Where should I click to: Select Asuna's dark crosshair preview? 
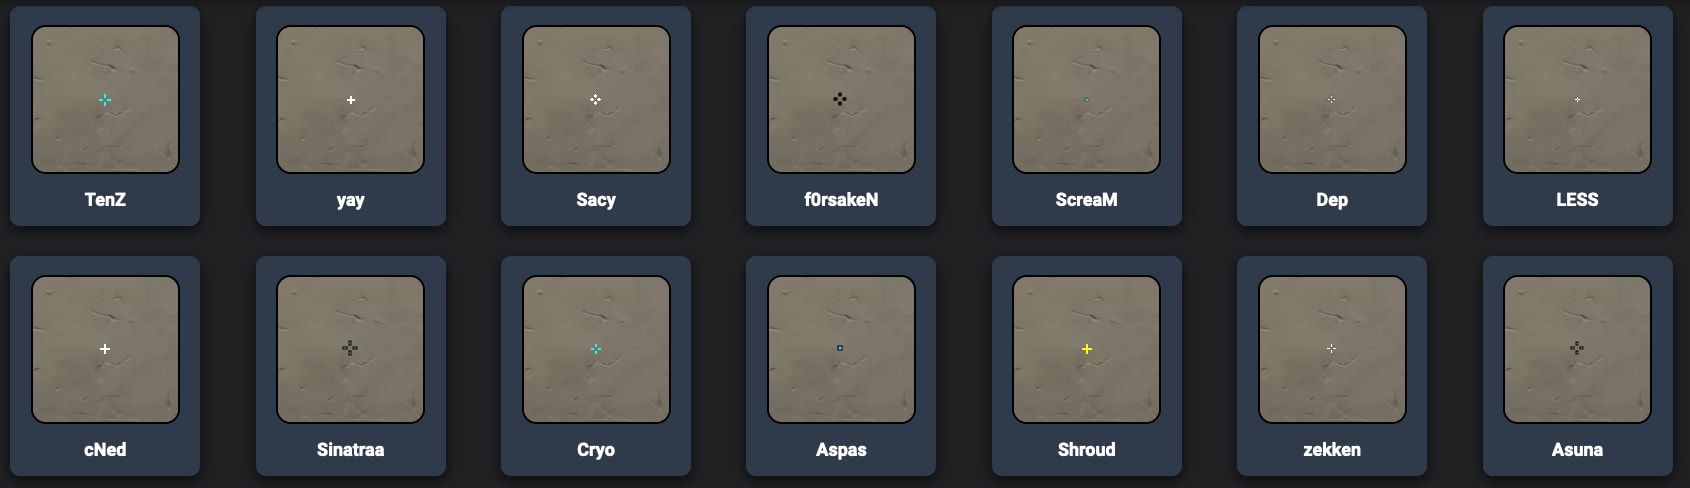pyautogui.click(x=1577, y=349)
